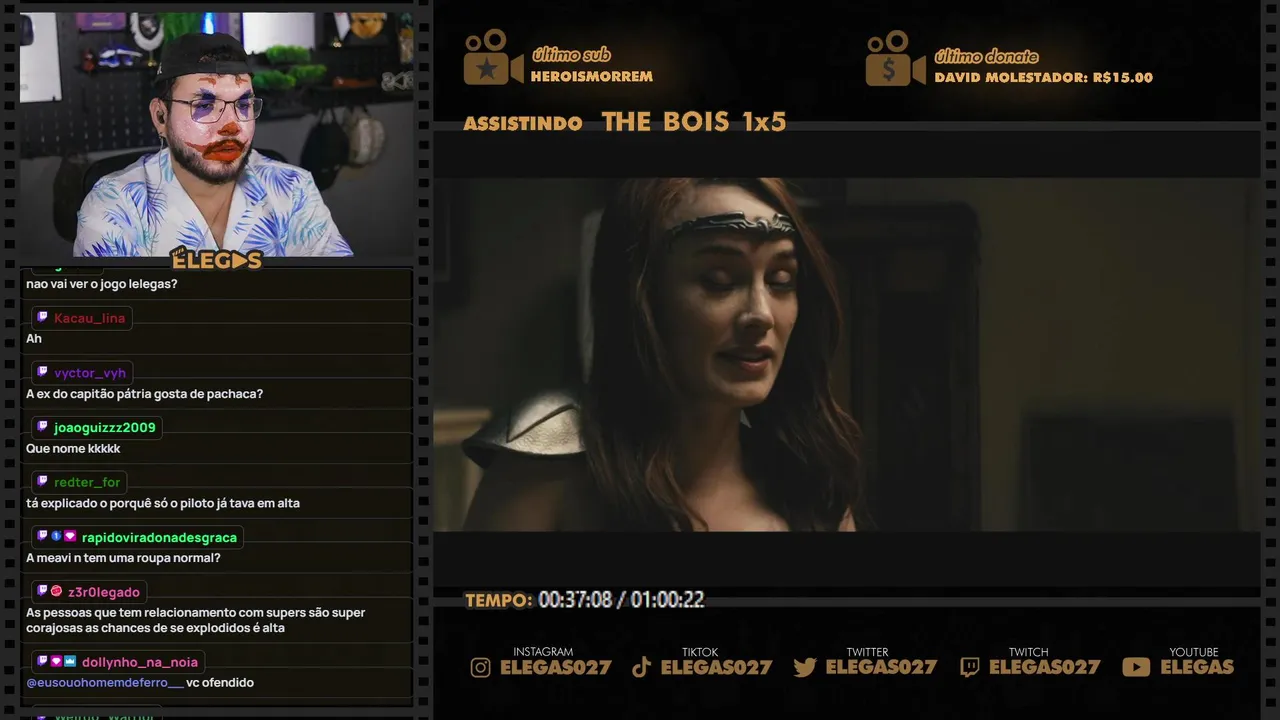Open chat user redter_for
1280x720 pixels.
click(87, 482)
